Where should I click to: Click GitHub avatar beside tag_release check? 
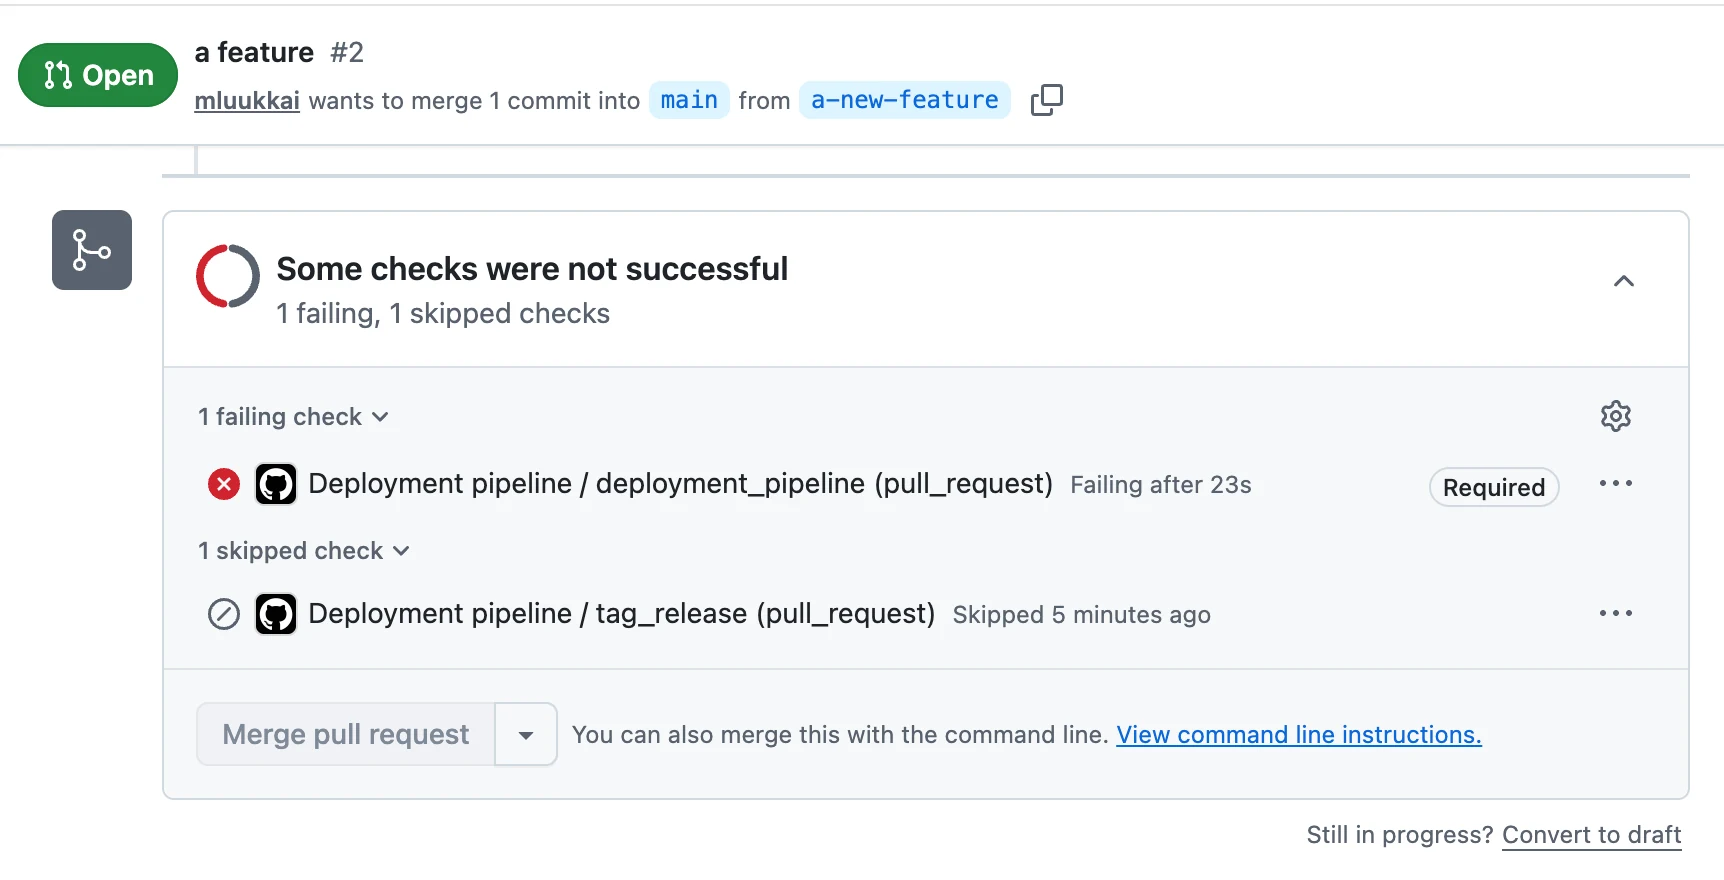pyautogui.click(x=276, y=614)
